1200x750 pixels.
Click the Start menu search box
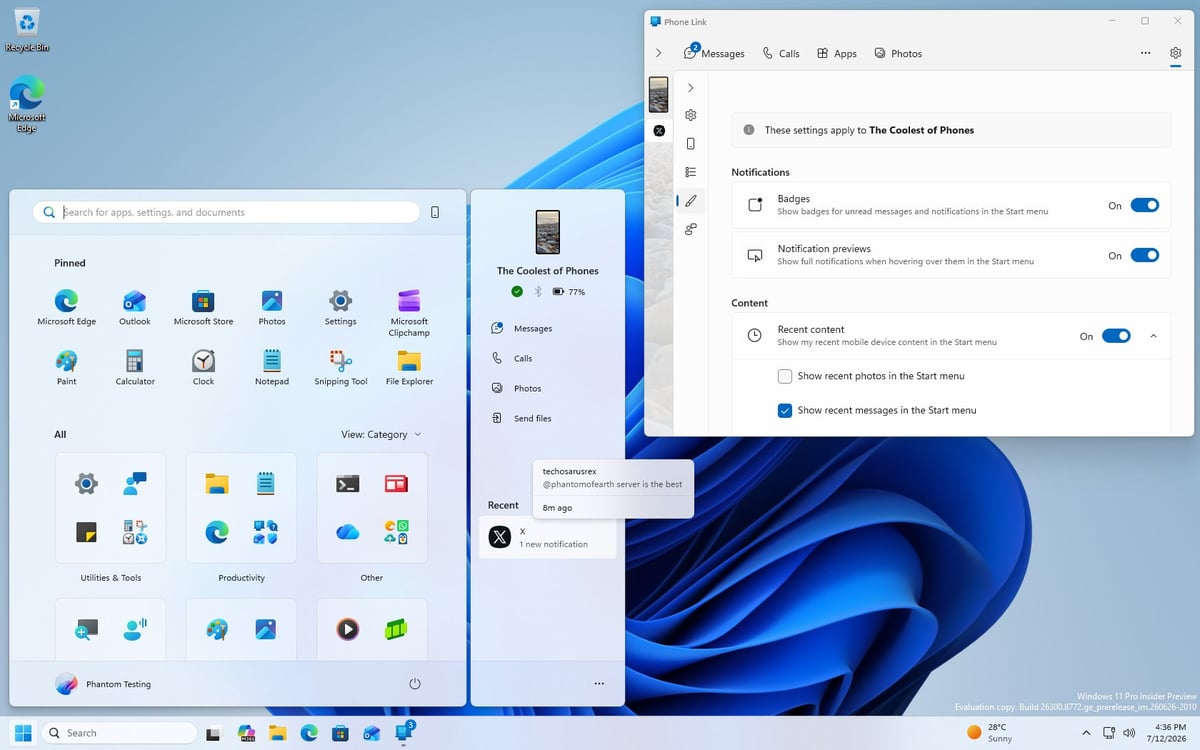pos(226,212)
